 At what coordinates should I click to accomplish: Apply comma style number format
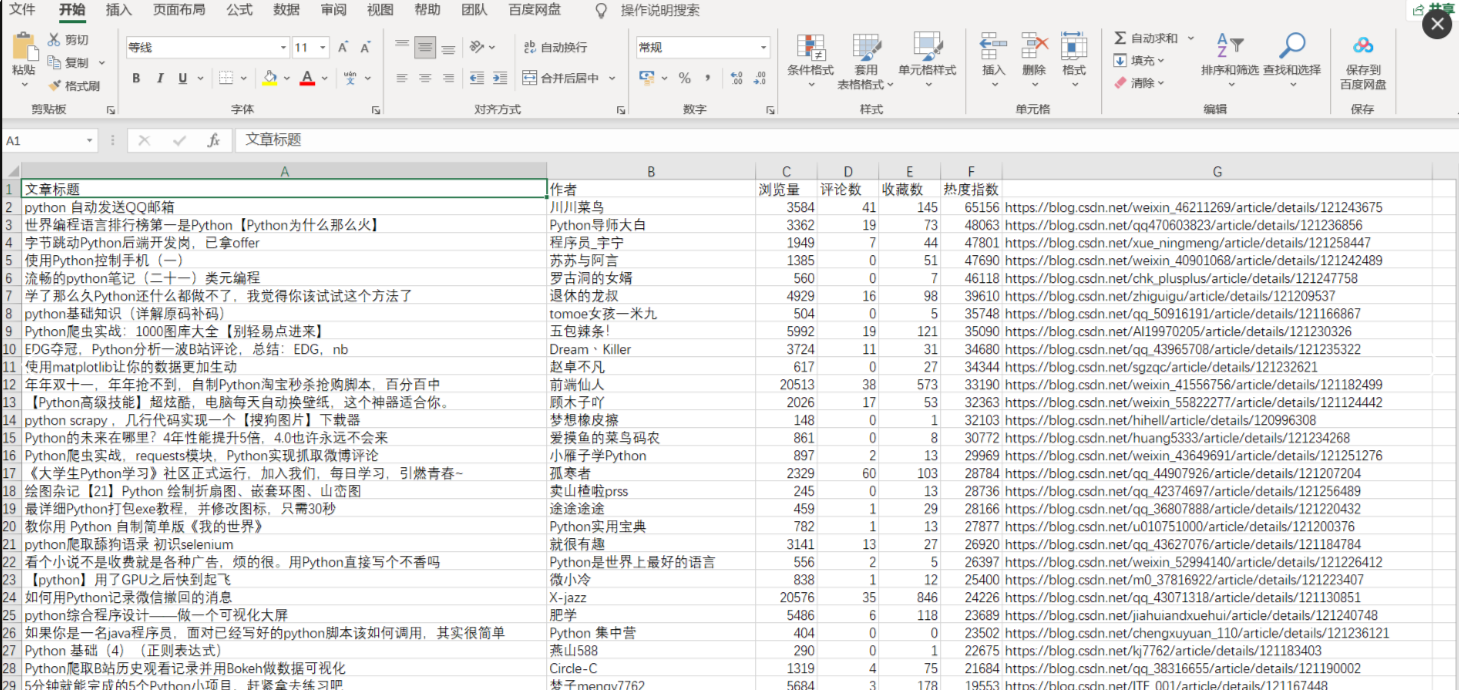click(708, 78)
